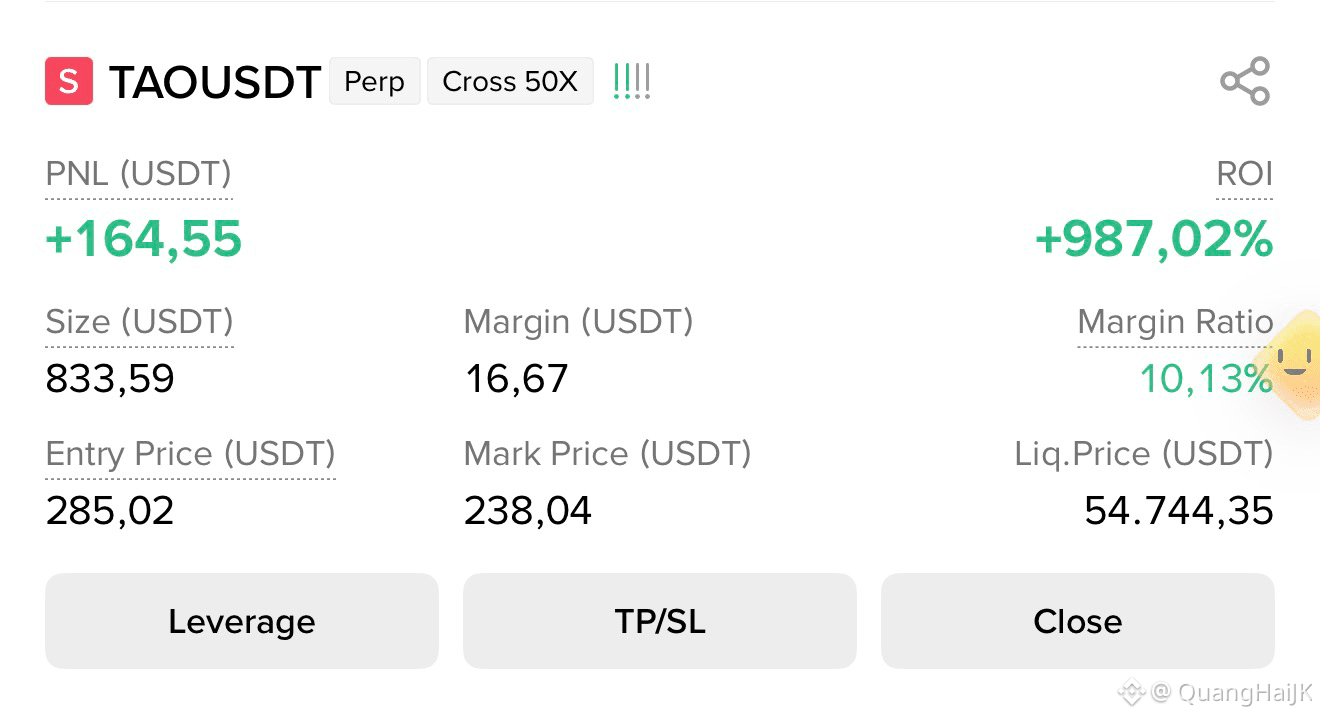Tap the Size (USDT) label
The image size is (1320, 717).
click(140, 322)
